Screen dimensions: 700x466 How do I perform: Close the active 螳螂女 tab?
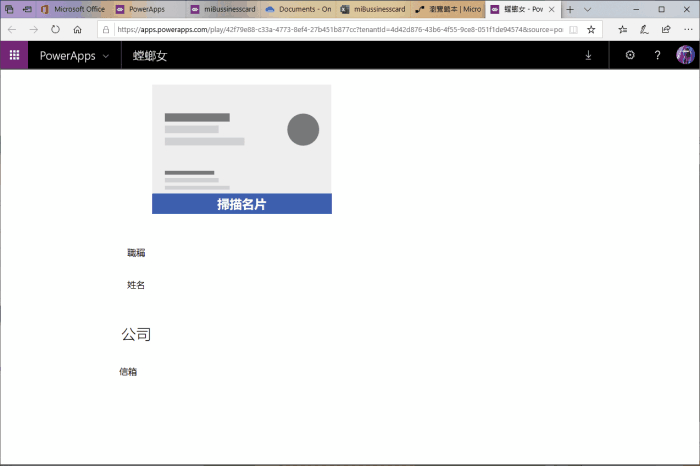pos(552,9)
